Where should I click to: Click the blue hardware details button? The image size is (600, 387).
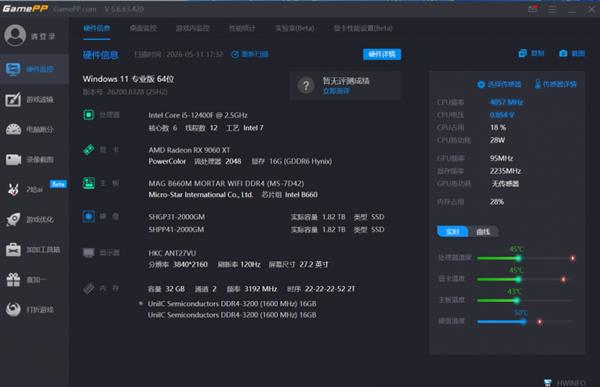pyautogui.click(x=382, y=54)
